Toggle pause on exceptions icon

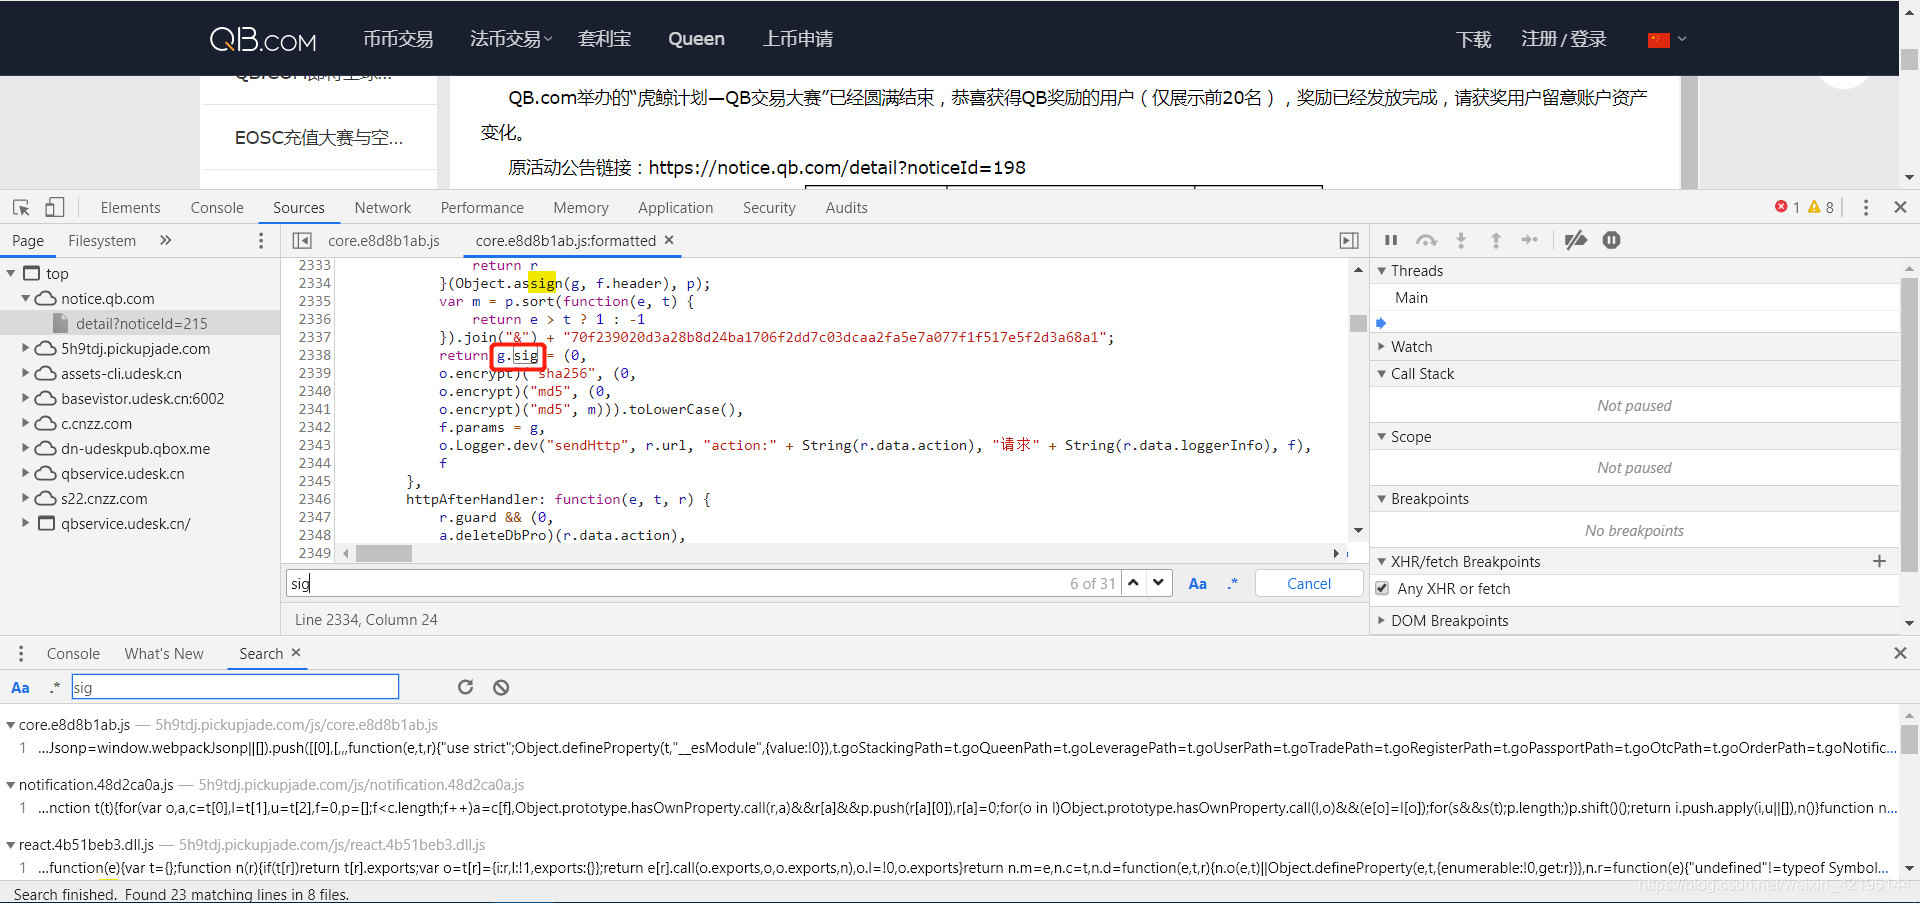pos(1611,240)
